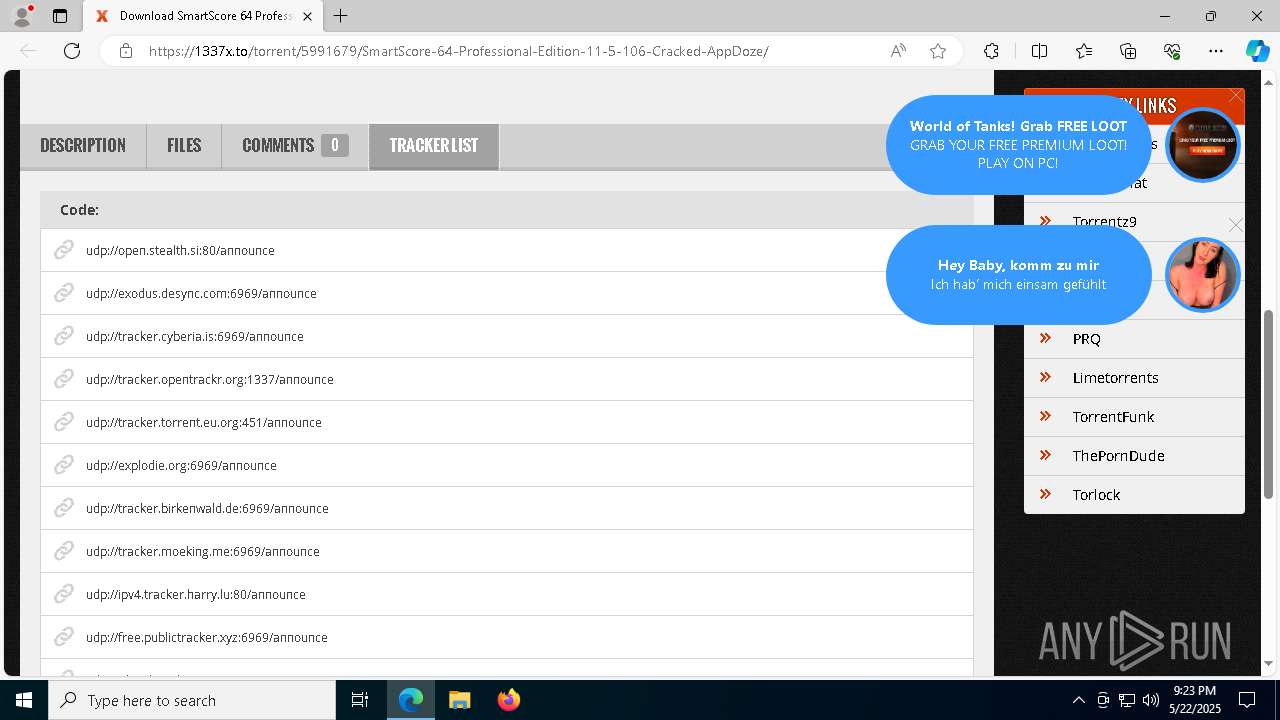The height and width of the screenshot is (720, 1280).
Task: Link icon beside free.publictracker.xyz
Action: click(x=64, y=637)
